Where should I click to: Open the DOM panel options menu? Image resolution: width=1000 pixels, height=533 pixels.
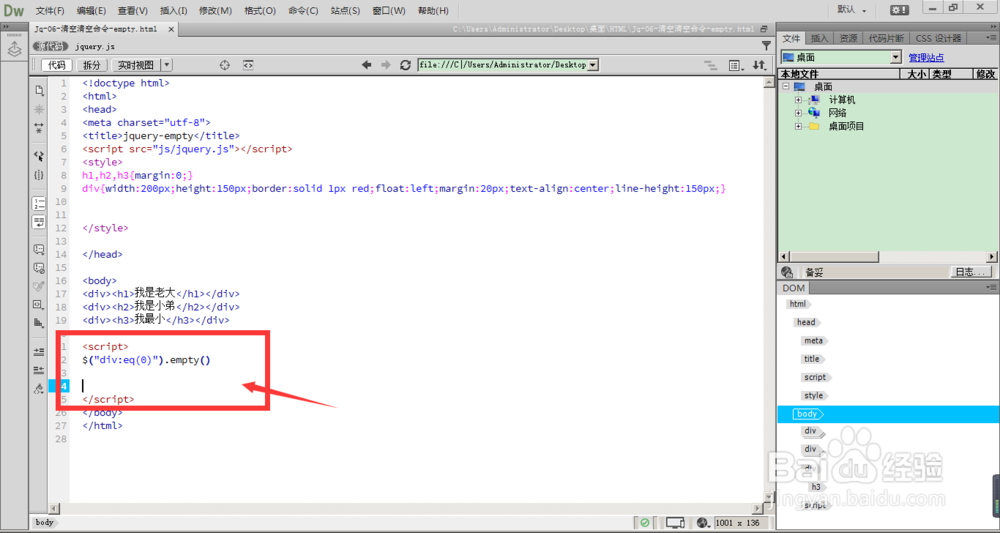[x=991, y=288]
